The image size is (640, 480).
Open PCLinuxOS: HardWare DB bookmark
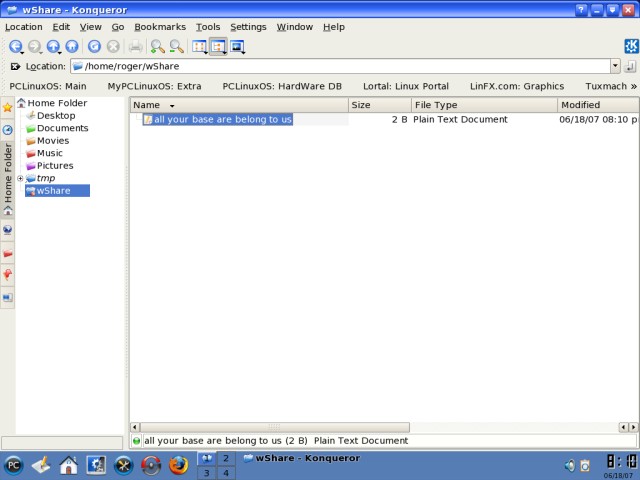pyautogui.click(x=282, y=86)
